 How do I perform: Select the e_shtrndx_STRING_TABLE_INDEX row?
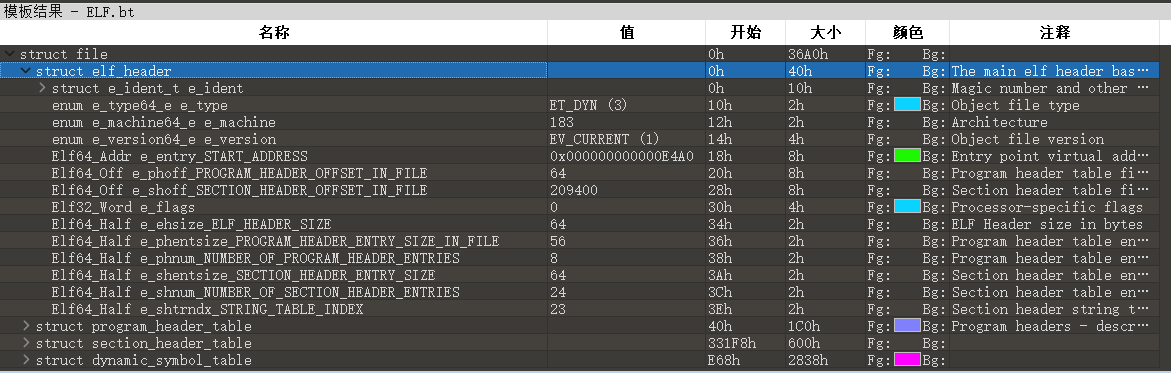click(x=580, y=309)
